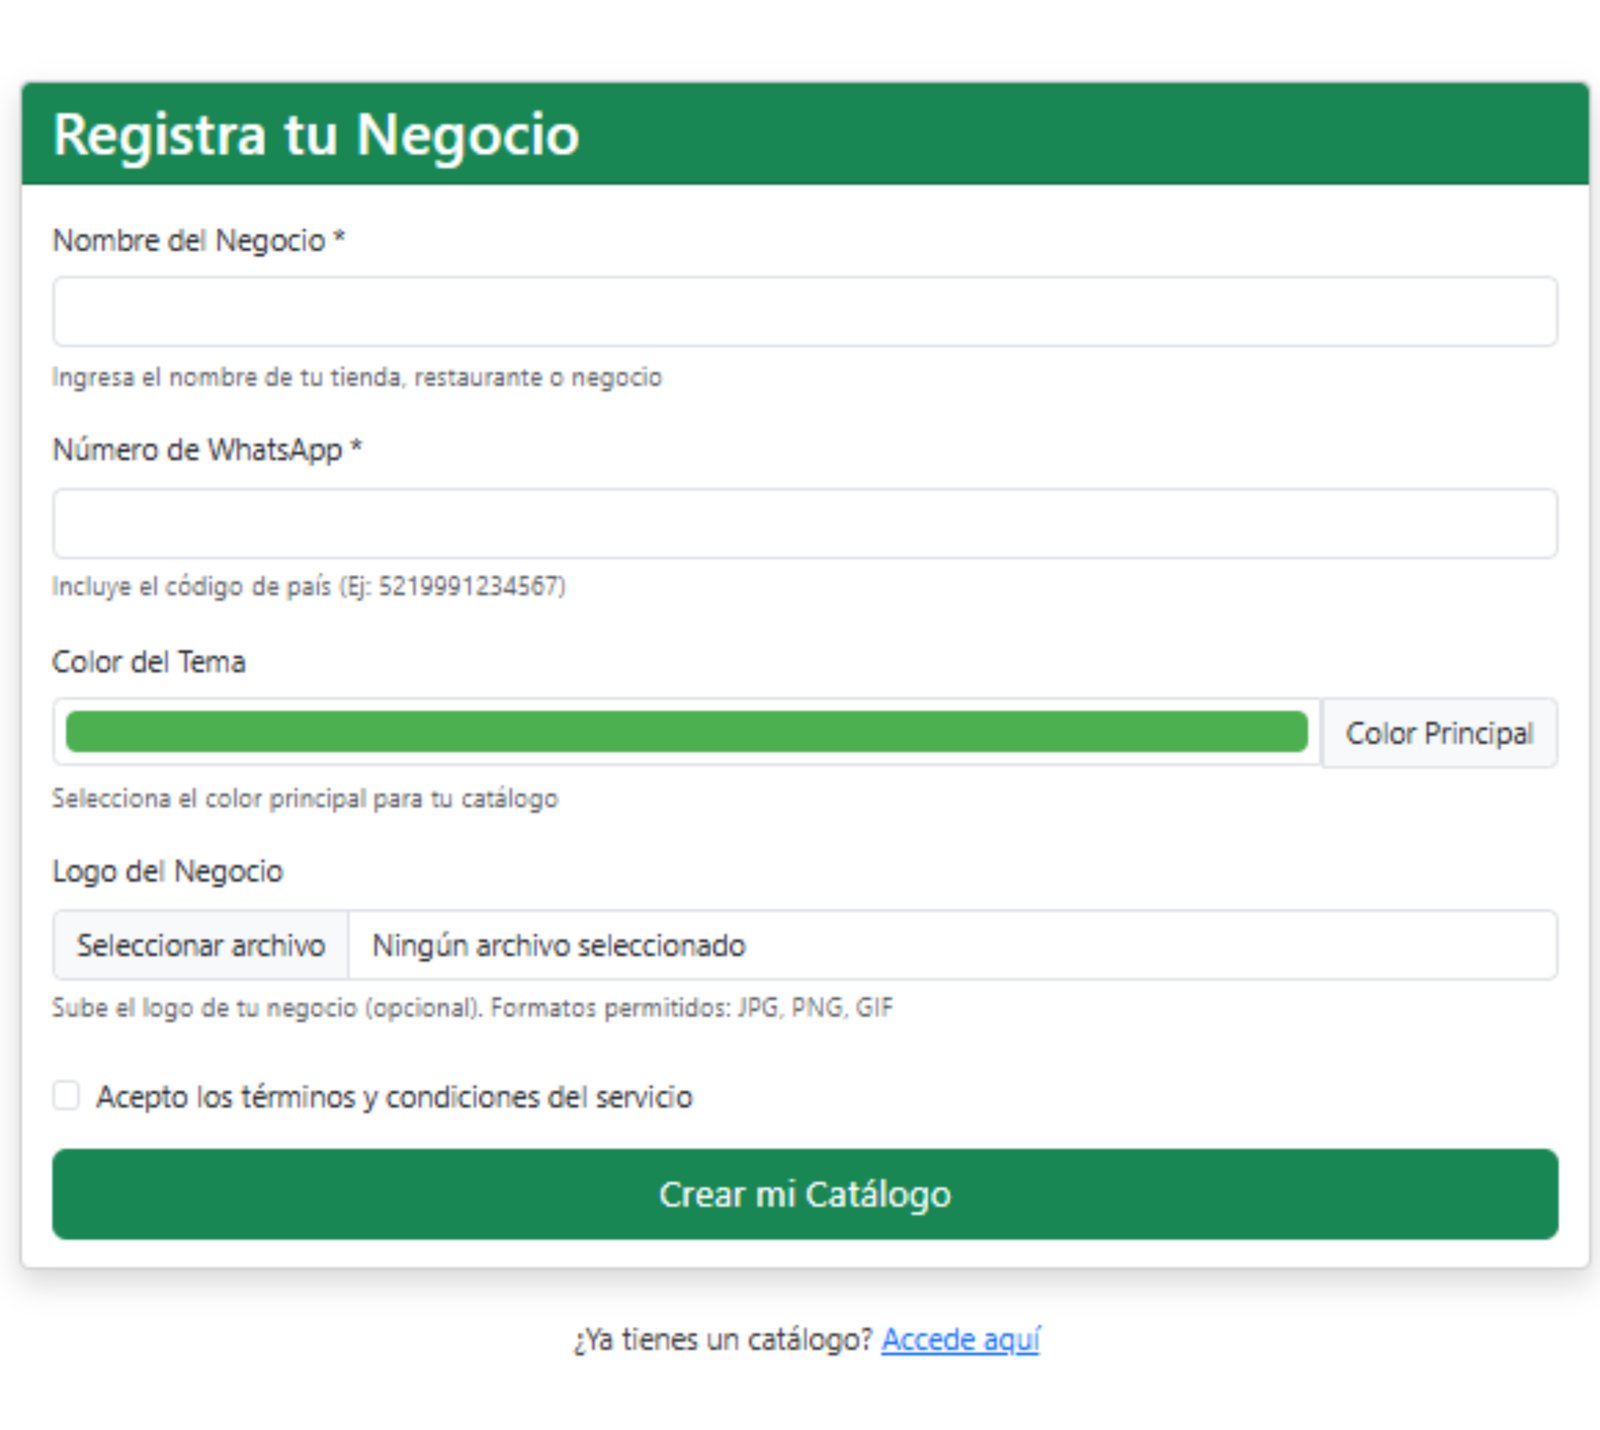The image size is (1600, 1430).
Task: Click the Número de WhatsApp input field
Action: click(x=800, y=522)
